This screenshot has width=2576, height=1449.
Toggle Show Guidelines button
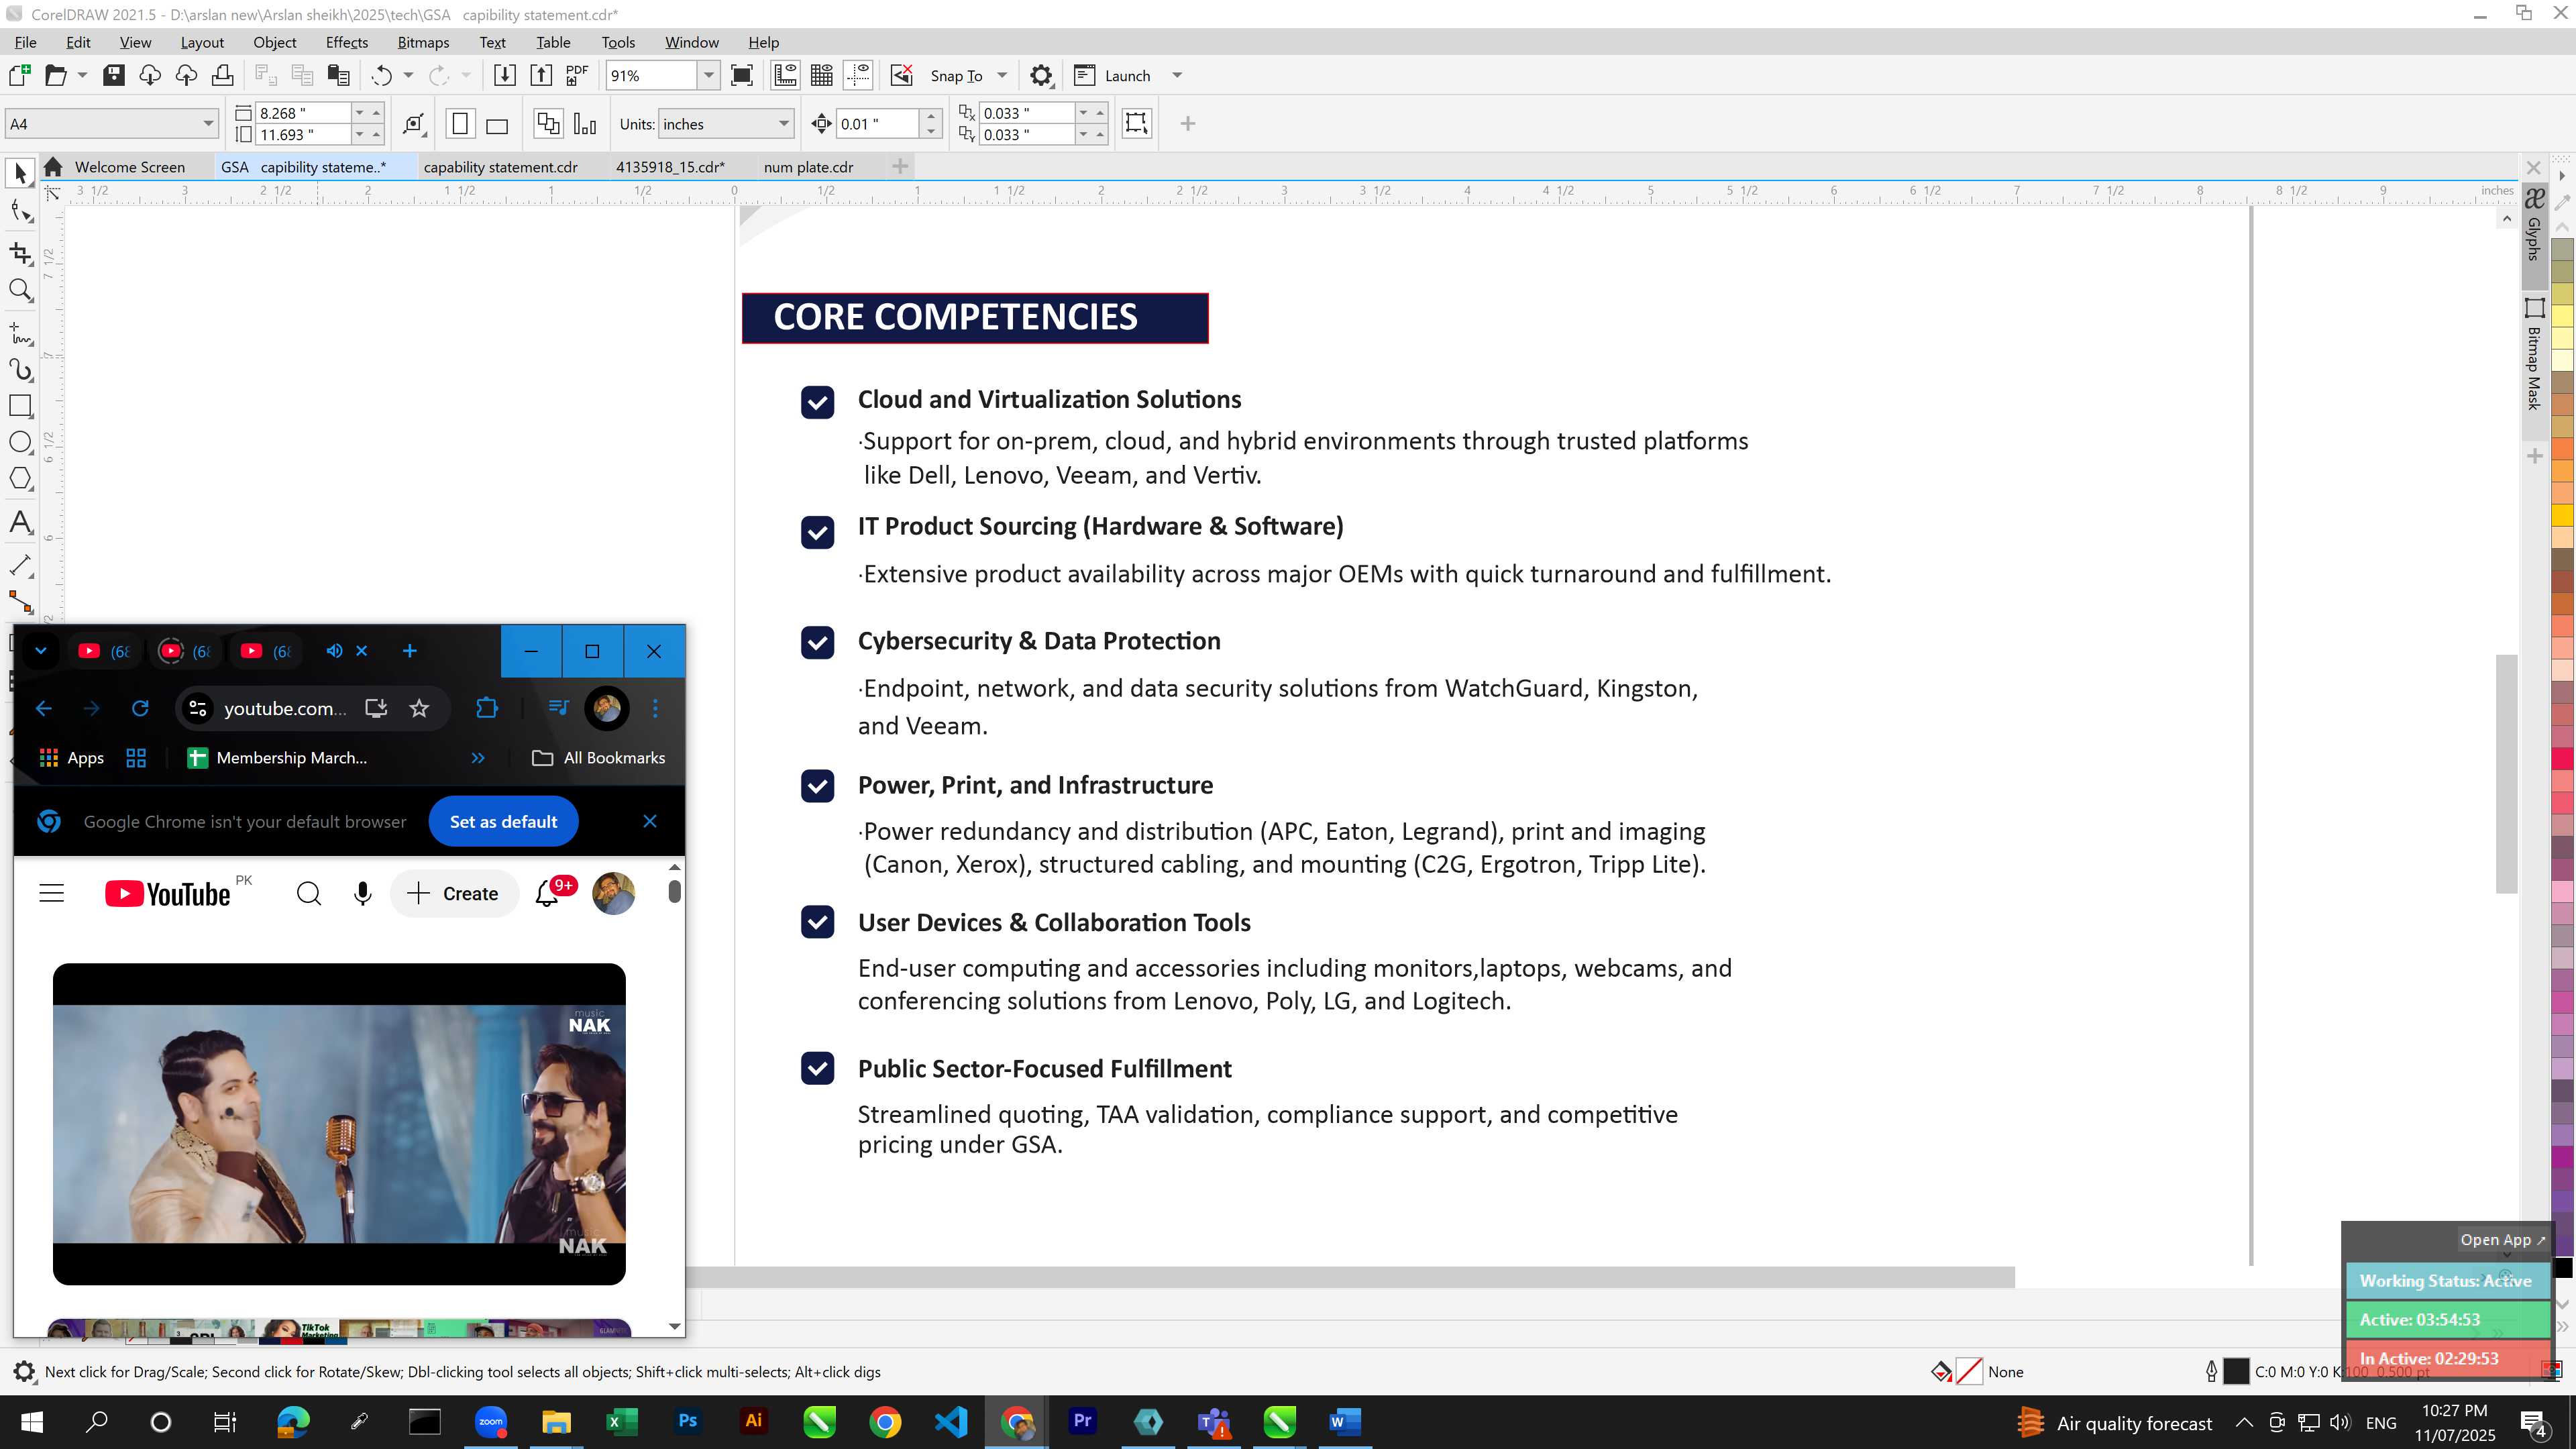point(858,75)
